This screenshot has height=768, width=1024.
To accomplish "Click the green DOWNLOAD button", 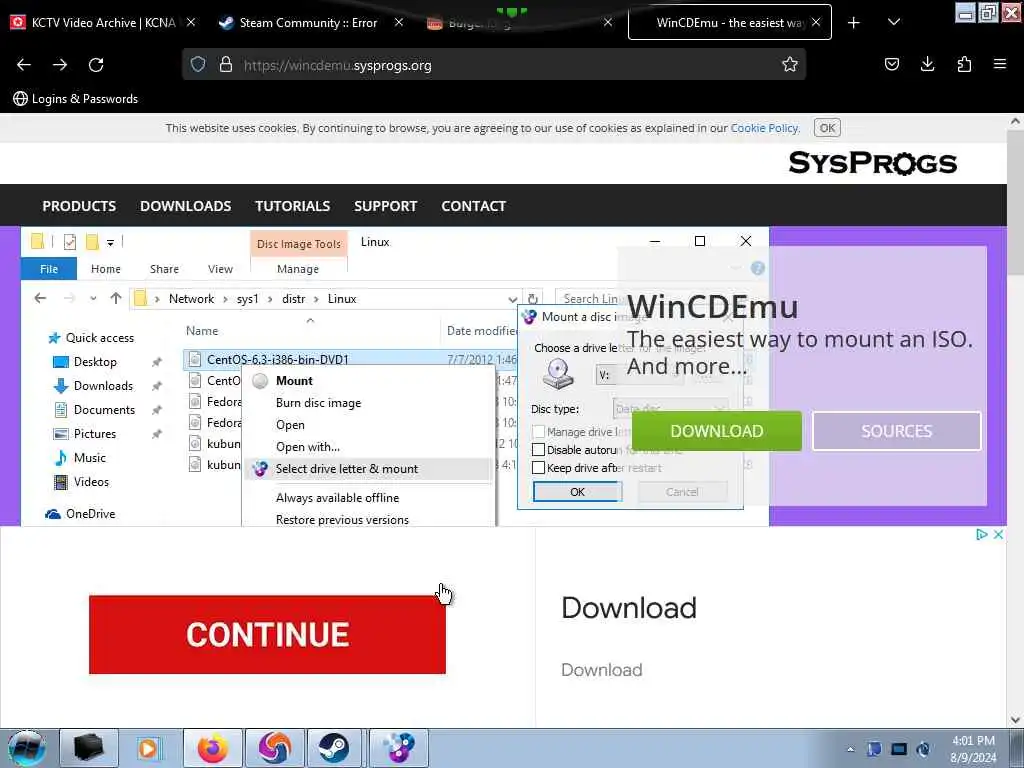I will tap(716, 431).
